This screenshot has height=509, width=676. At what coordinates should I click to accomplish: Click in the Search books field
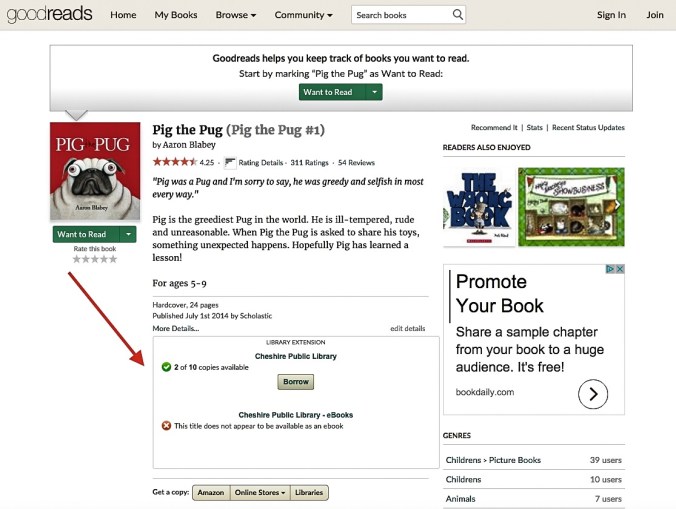pyautogui.click(x=400, y=15)
